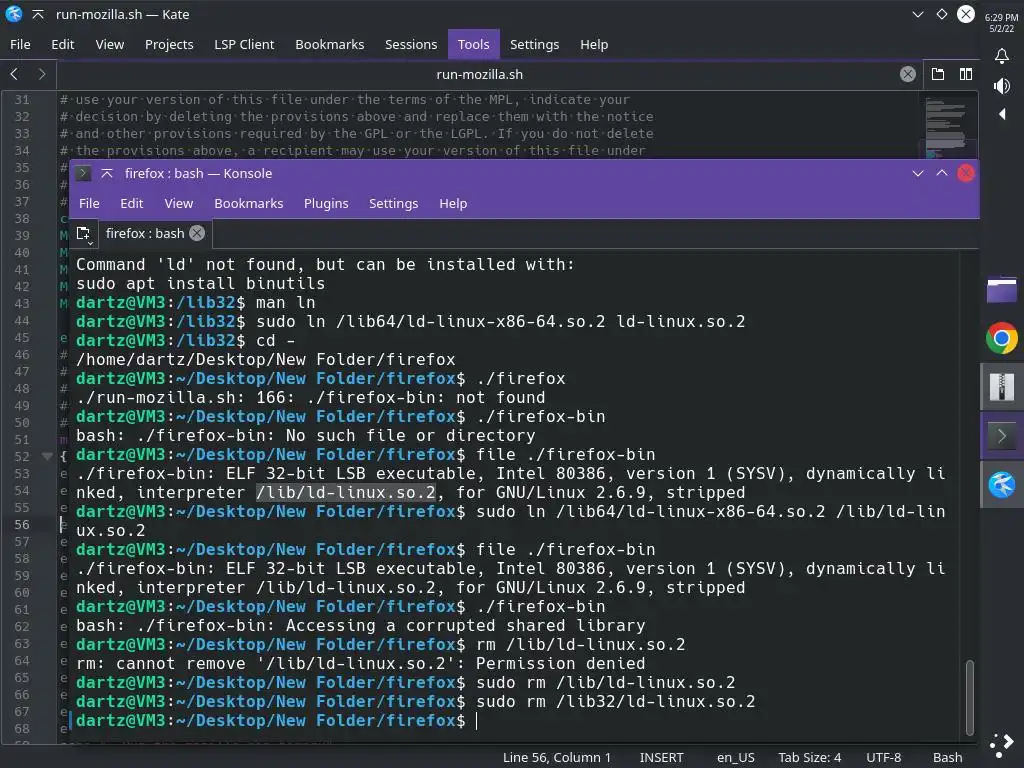Click the split view icon in Kate
1024x768 pixels.
(966, 74)
